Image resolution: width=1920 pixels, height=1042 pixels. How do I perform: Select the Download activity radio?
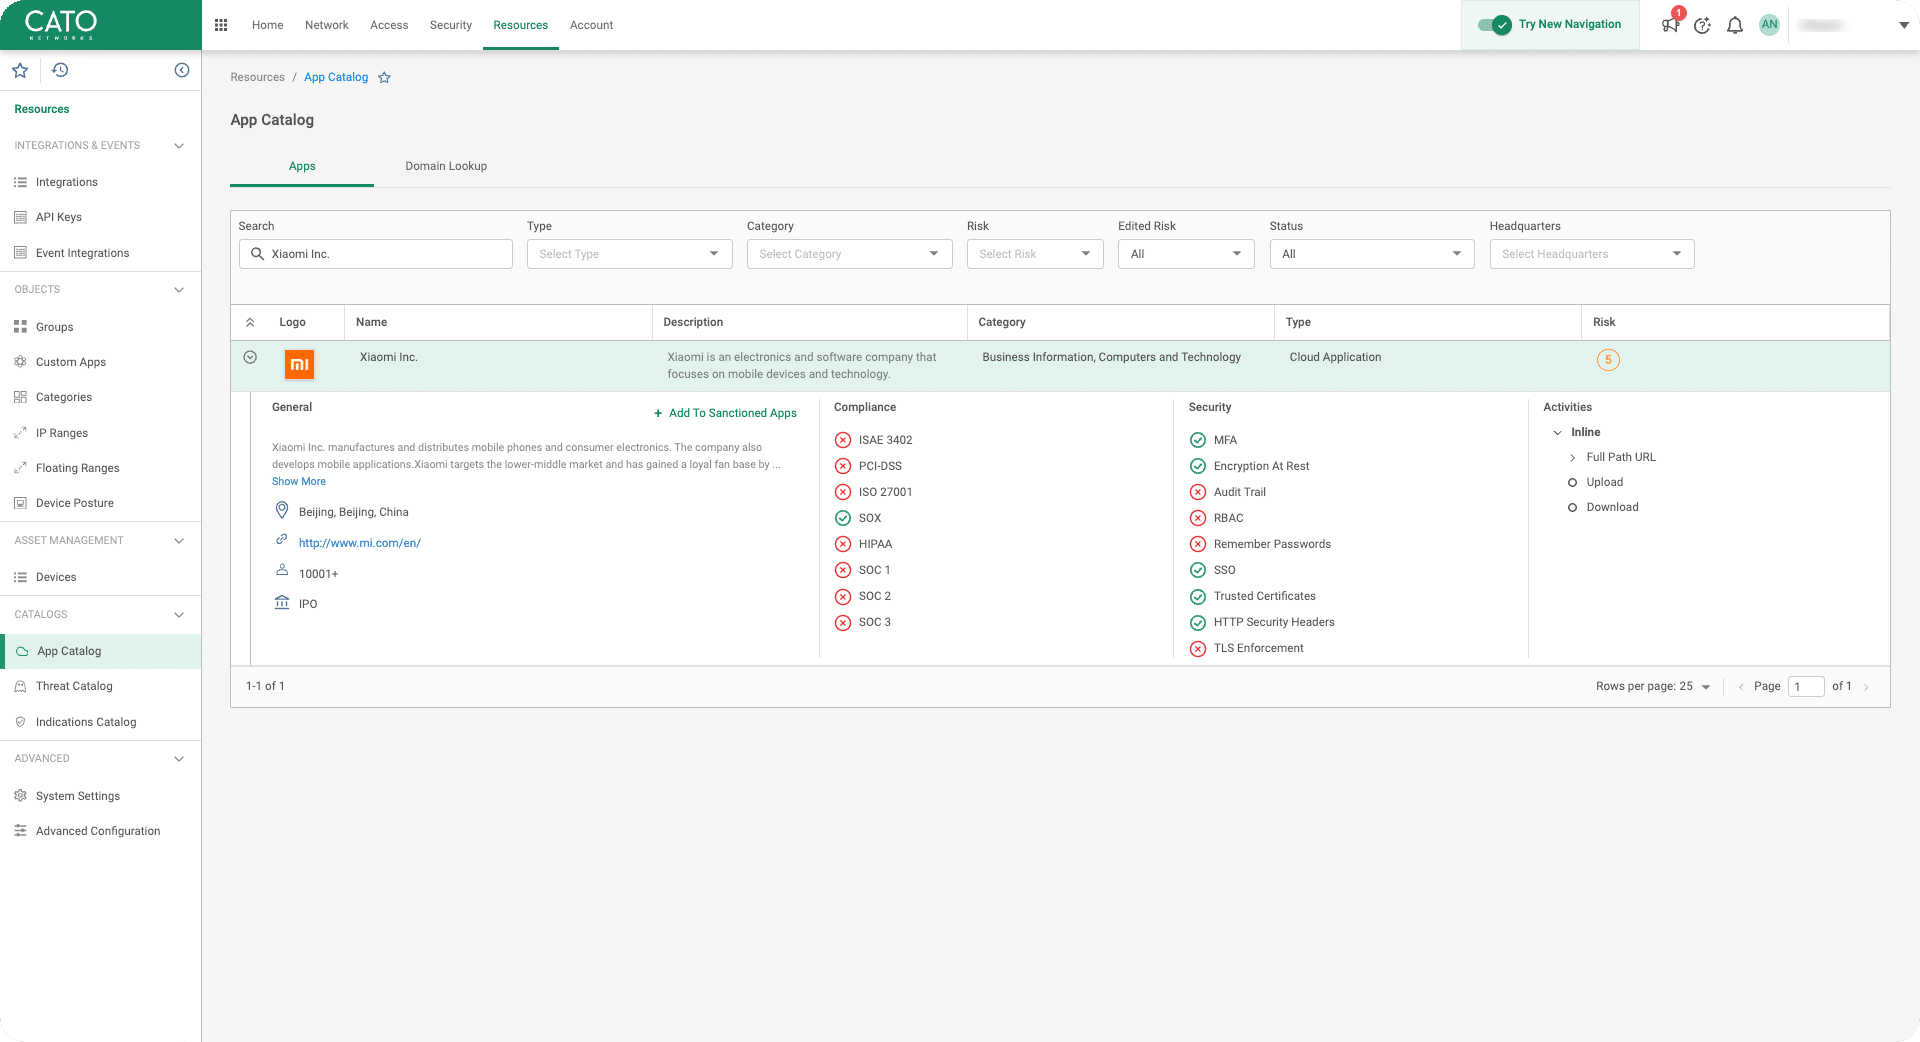pos(1572,508)
